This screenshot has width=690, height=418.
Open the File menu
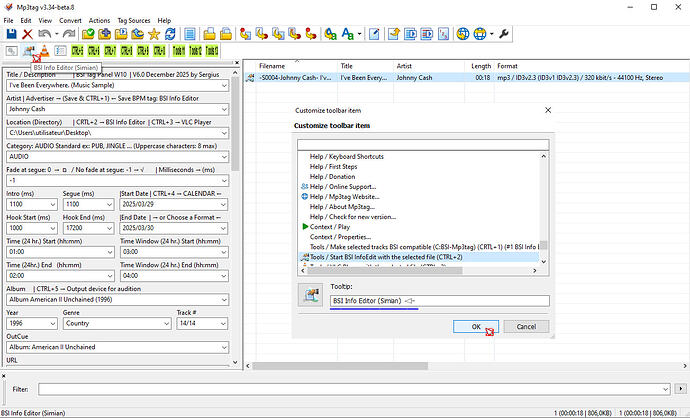[8, 20]
